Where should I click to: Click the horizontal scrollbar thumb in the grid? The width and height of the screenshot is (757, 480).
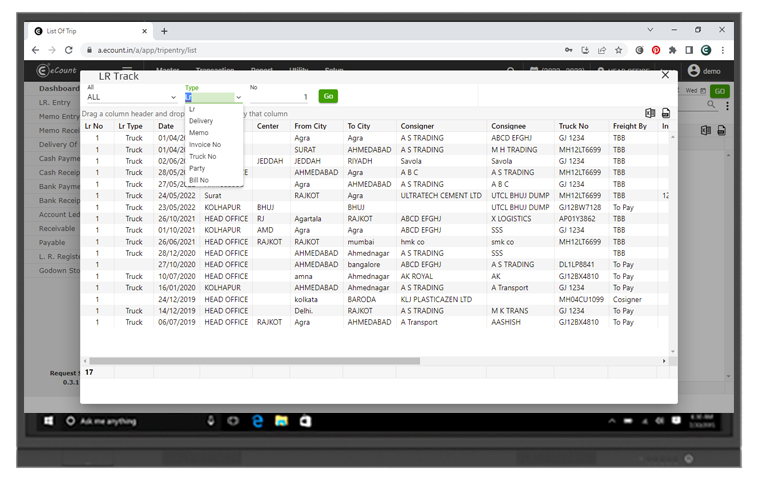pyautogui.click(x=254, y=361)
